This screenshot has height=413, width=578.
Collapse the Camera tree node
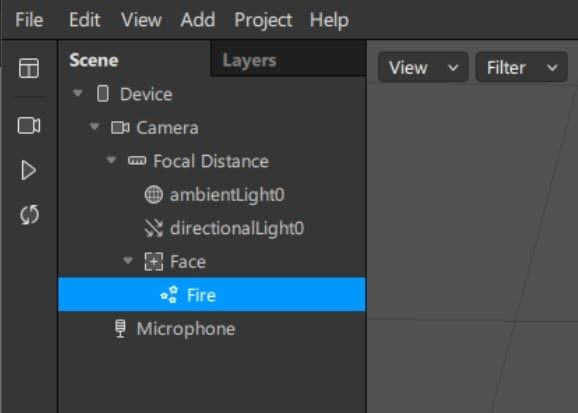tap(94, 126)
